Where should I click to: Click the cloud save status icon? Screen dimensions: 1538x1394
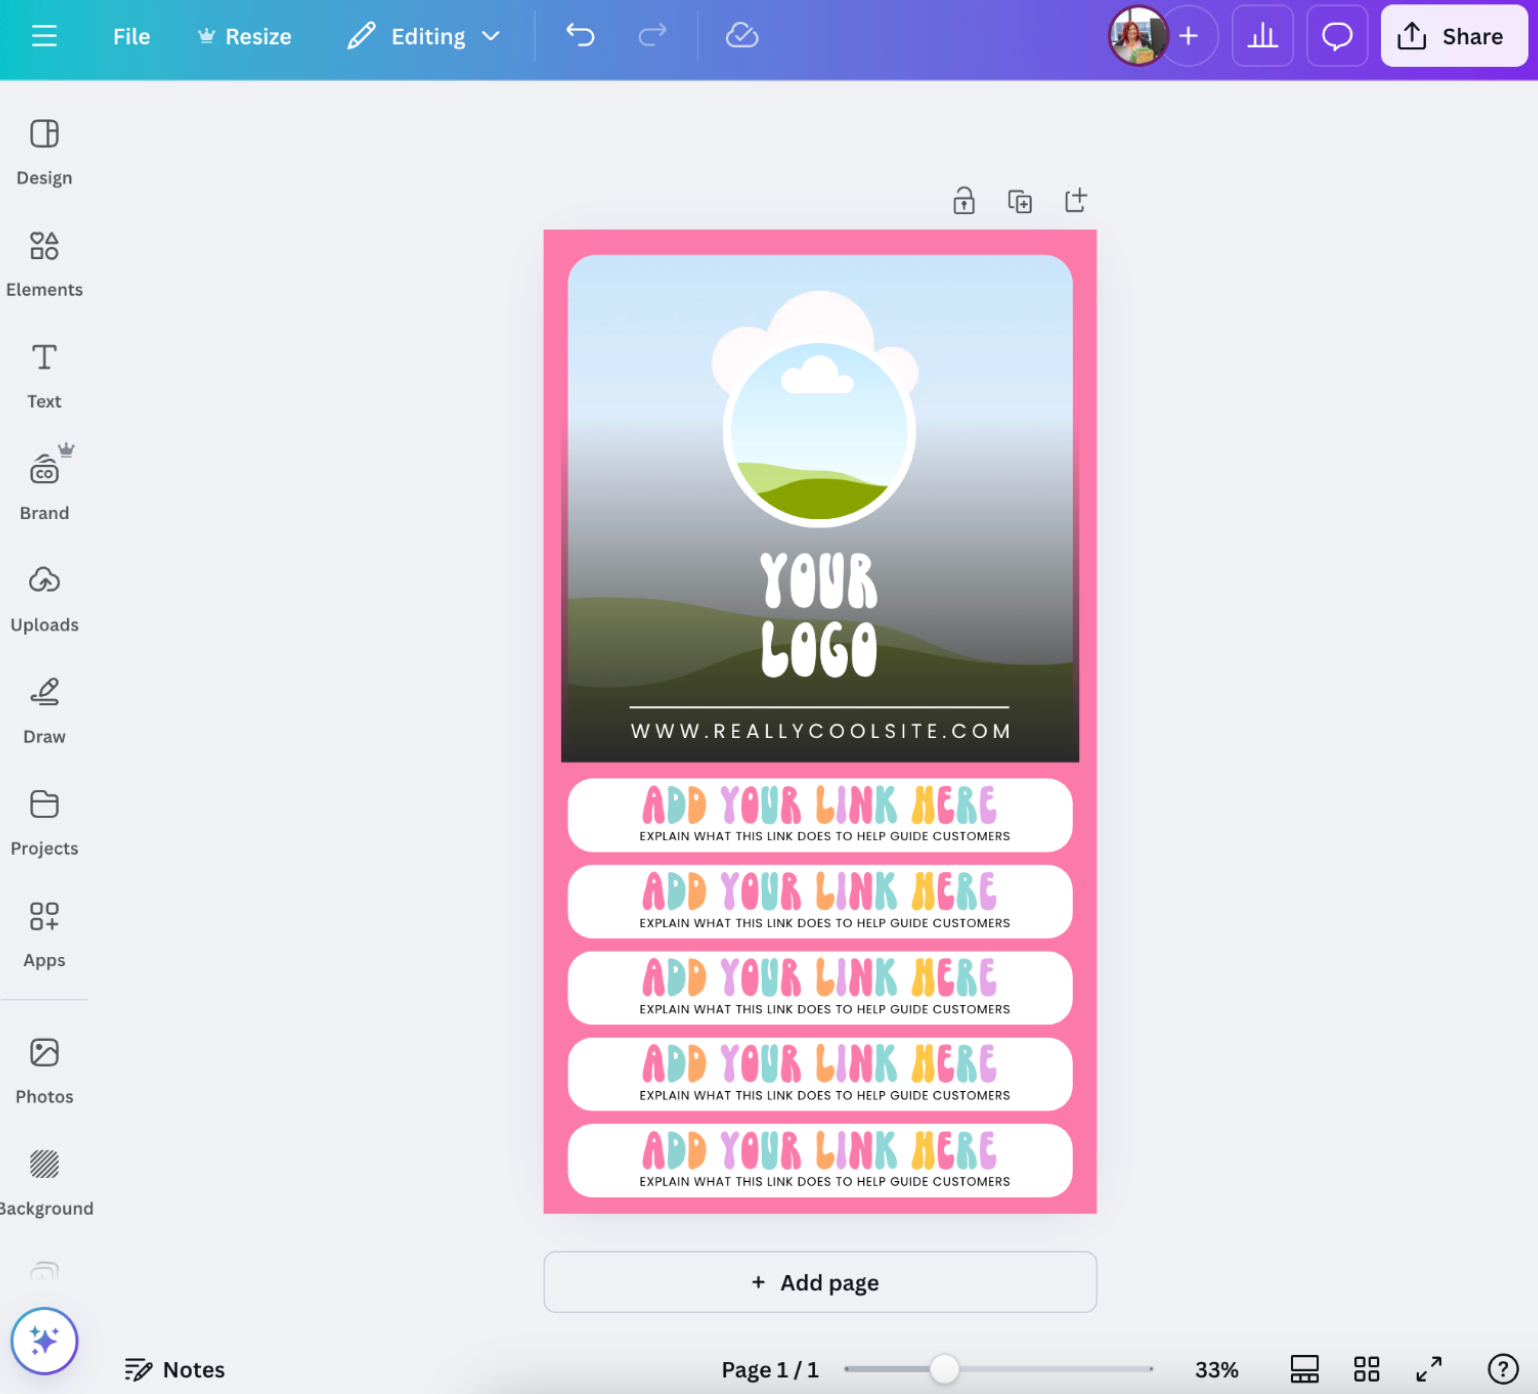[x=741, y=36]
